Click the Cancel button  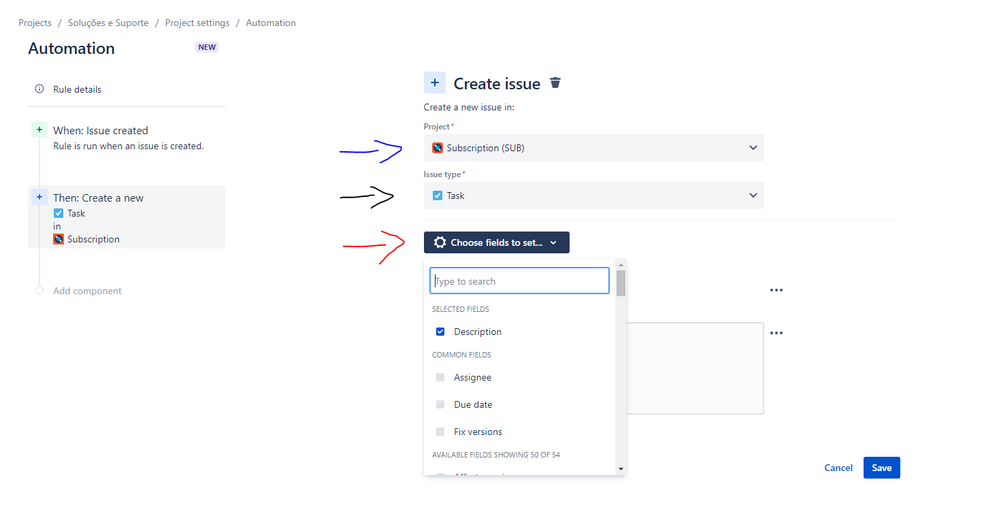click(x=838, y=468)
